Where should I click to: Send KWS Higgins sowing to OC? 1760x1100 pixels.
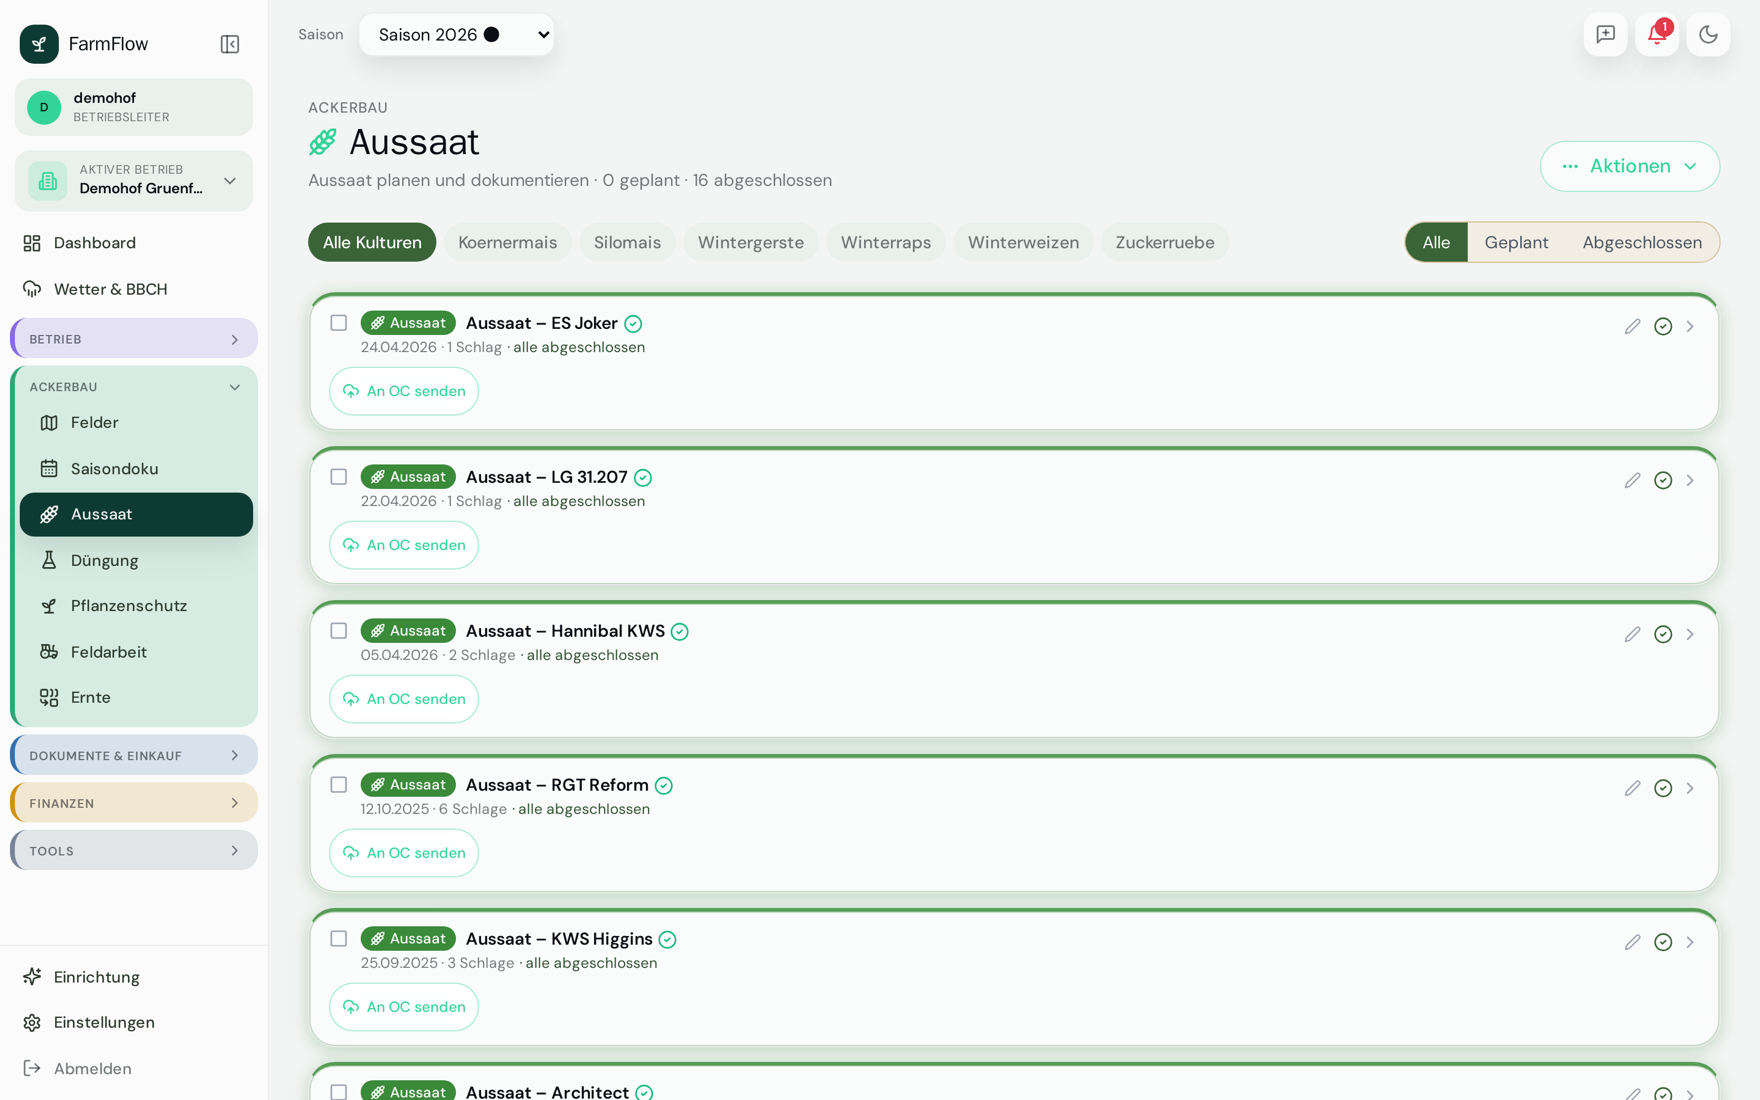point(404,1007)
